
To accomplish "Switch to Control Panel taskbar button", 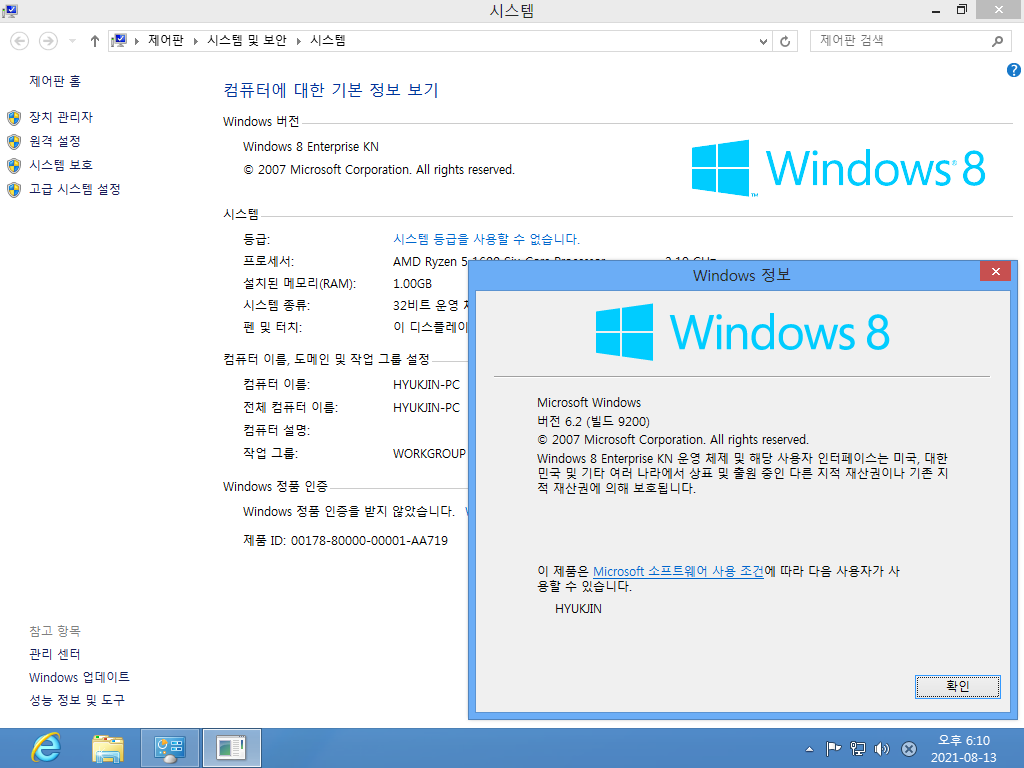I will (x=170, y=748).
